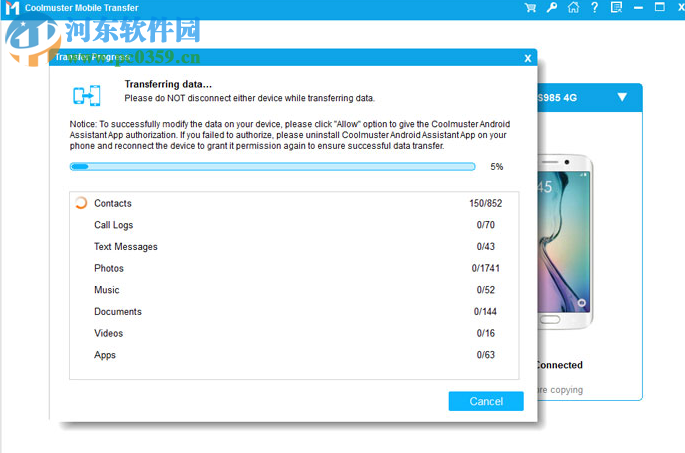Click the S985 4G device name

(557, 98)
